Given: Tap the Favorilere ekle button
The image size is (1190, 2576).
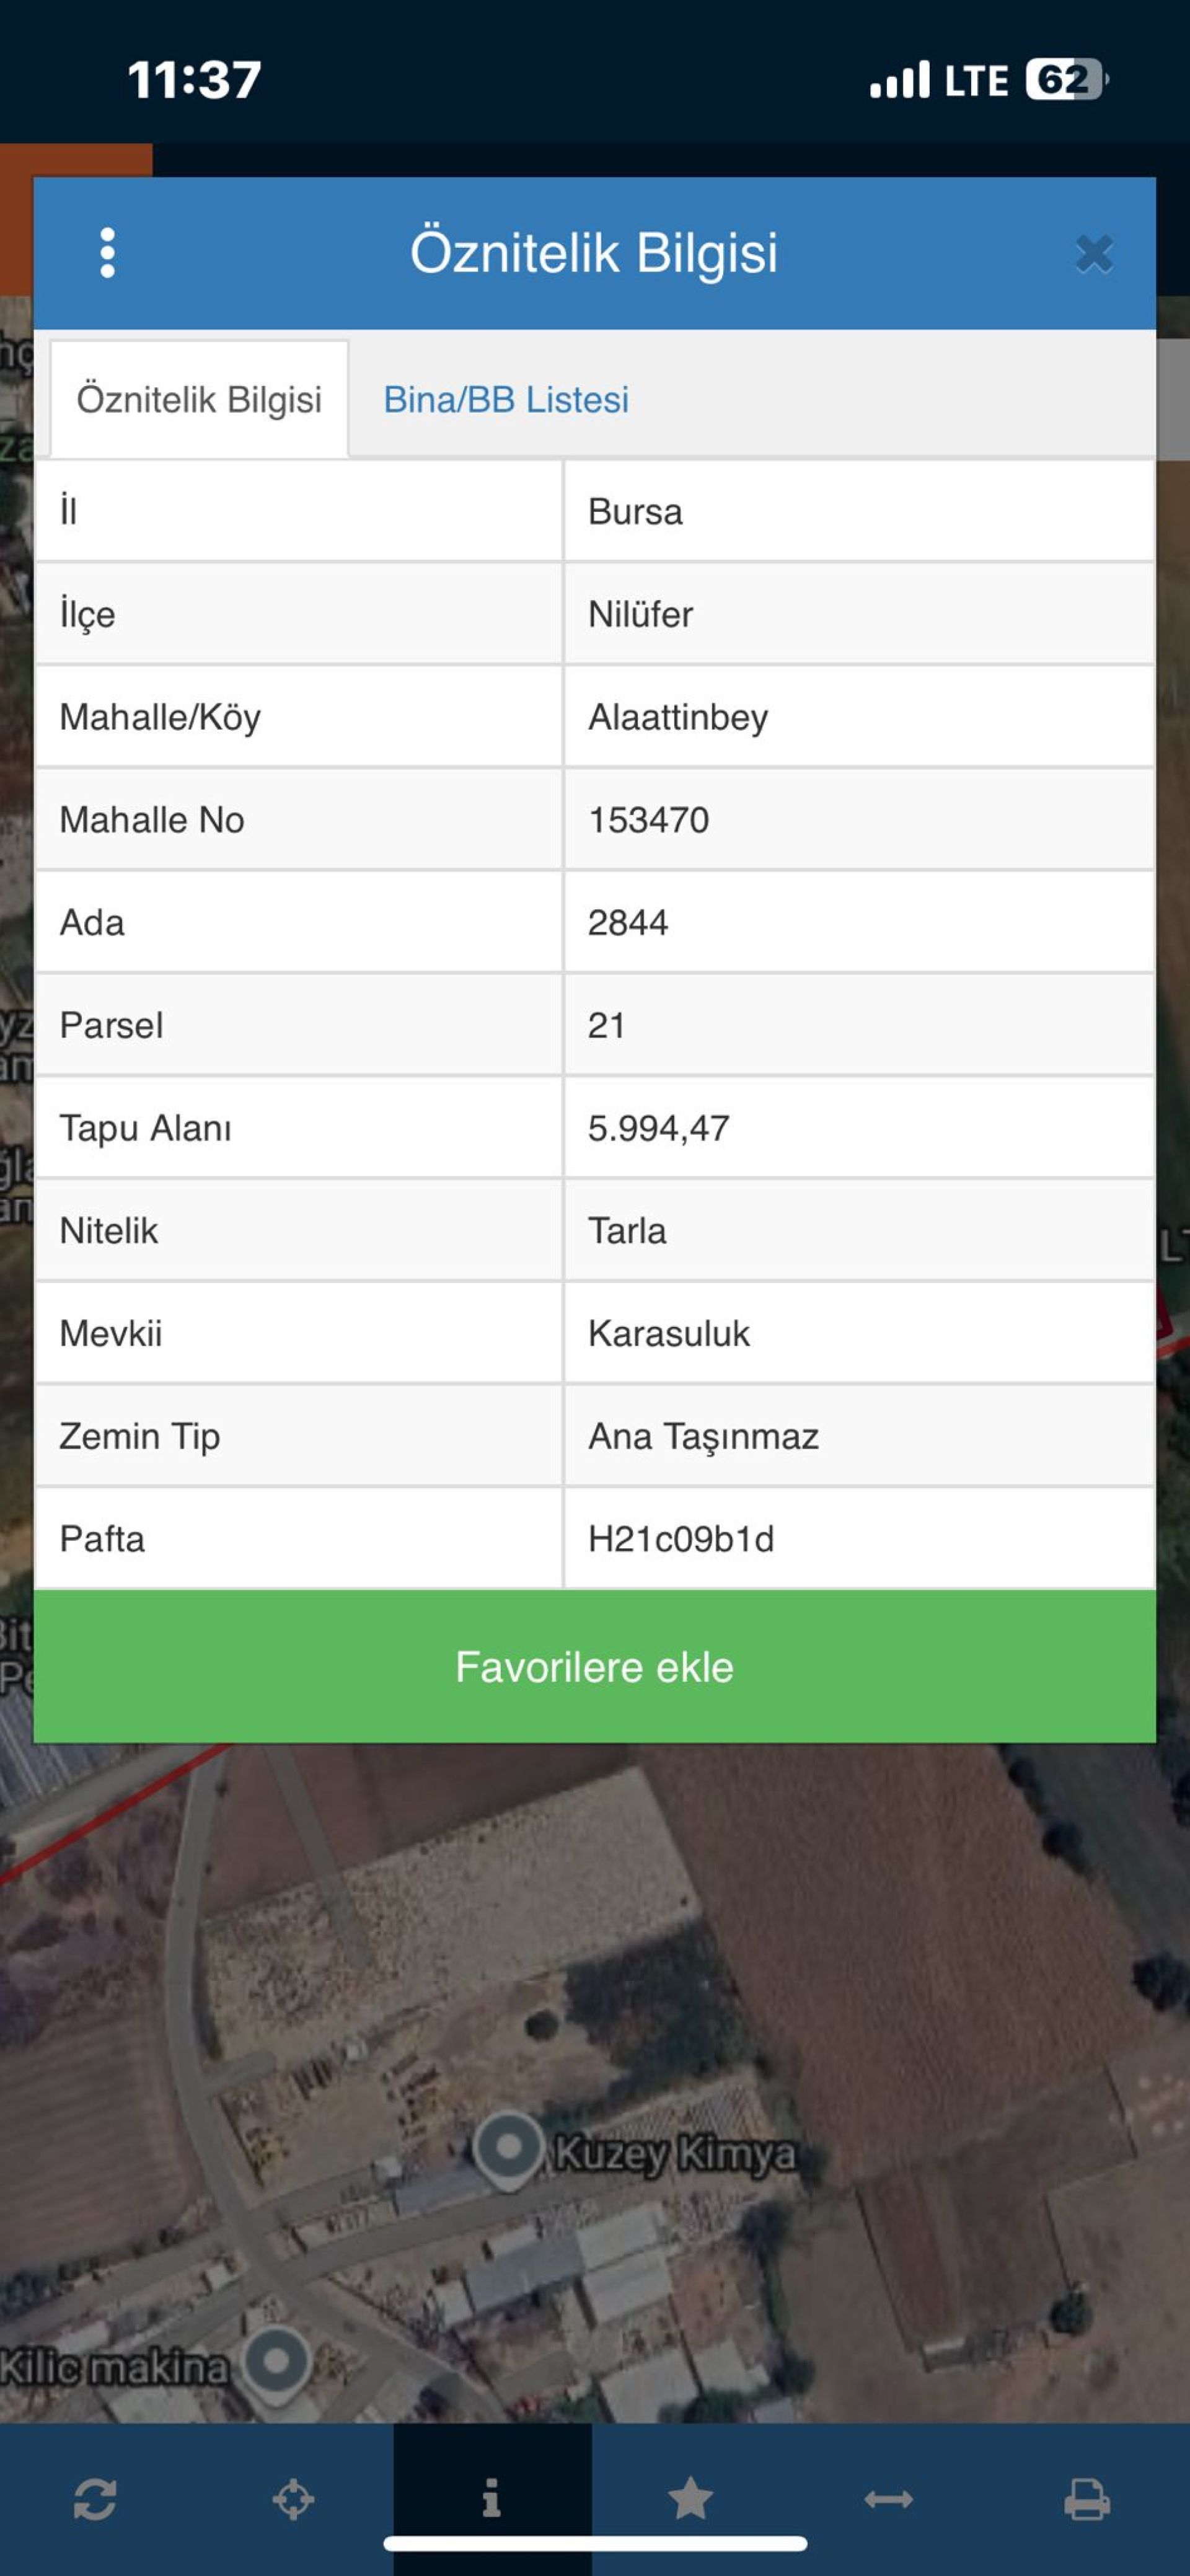Looking at the screenshot, I should click(x=594, y=1667).
